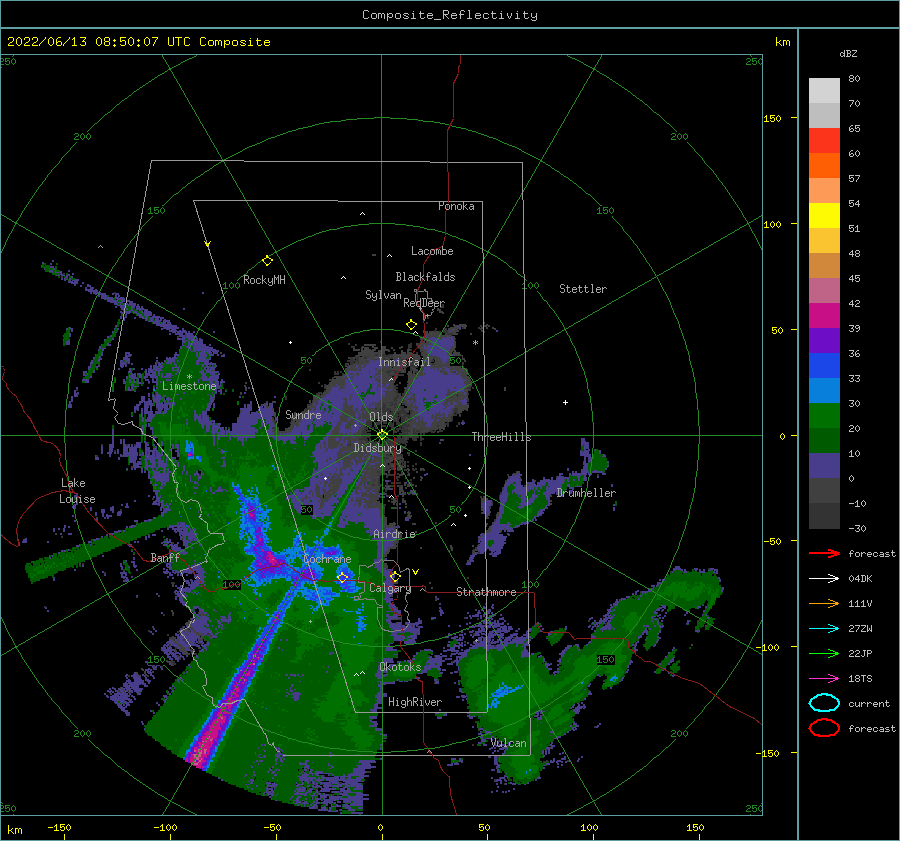Select the Didsbury label

[377, 448]
